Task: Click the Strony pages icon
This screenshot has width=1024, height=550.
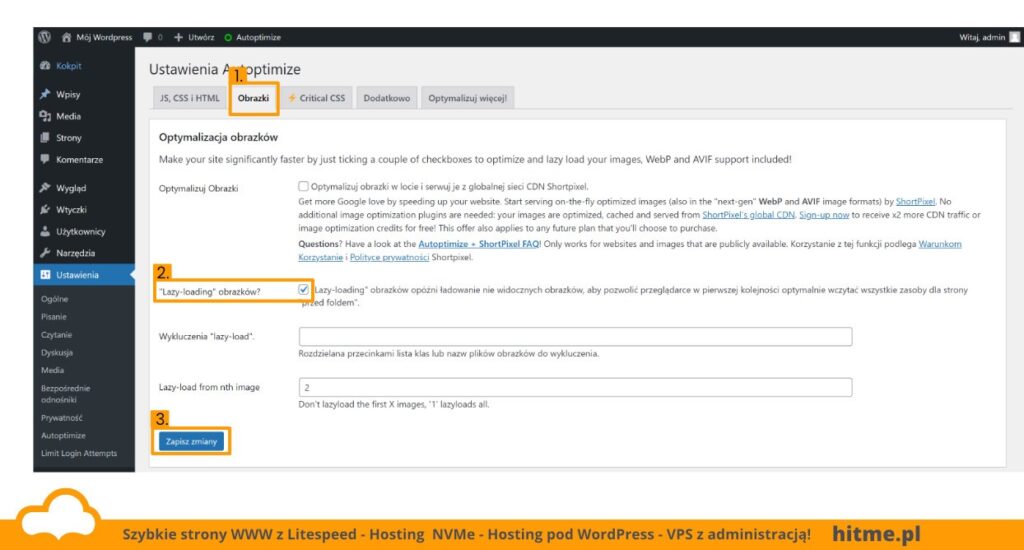Action: pos(45,138)
